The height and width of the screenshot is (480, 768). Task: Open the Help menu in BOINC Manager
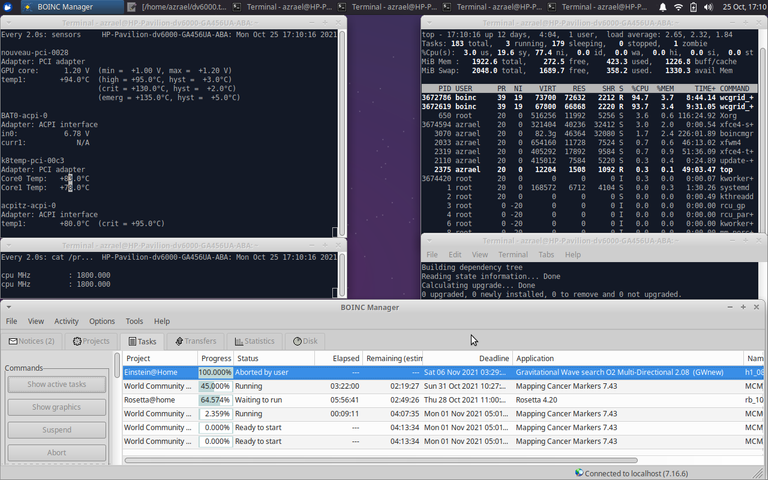point(162,321)
